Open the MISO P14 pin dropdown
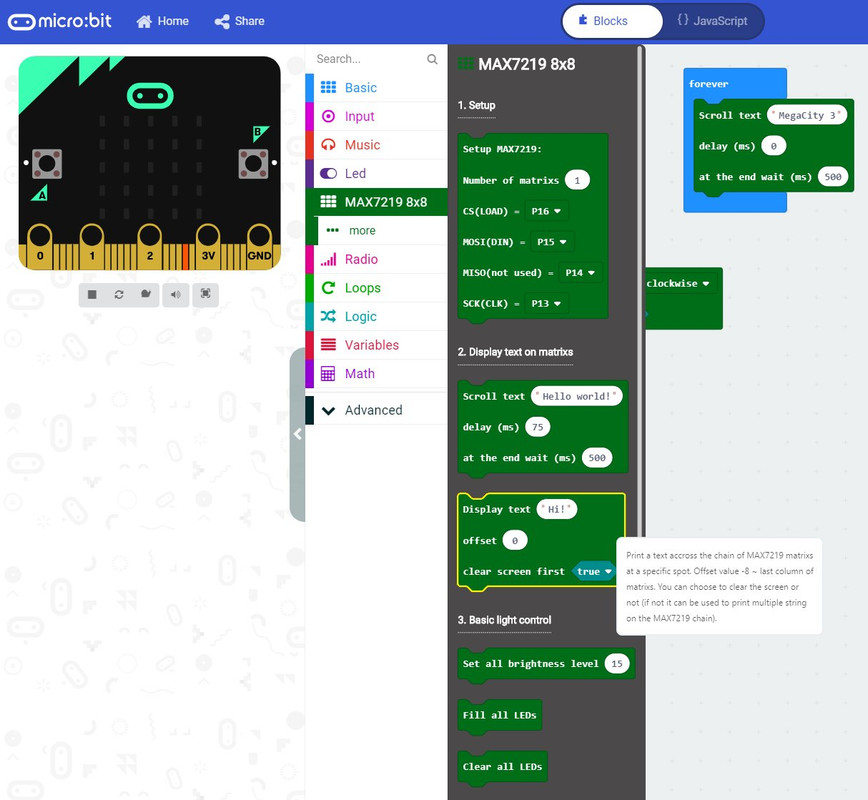The height and width of the screenshot is (800, 868). [x=580, y=273]
